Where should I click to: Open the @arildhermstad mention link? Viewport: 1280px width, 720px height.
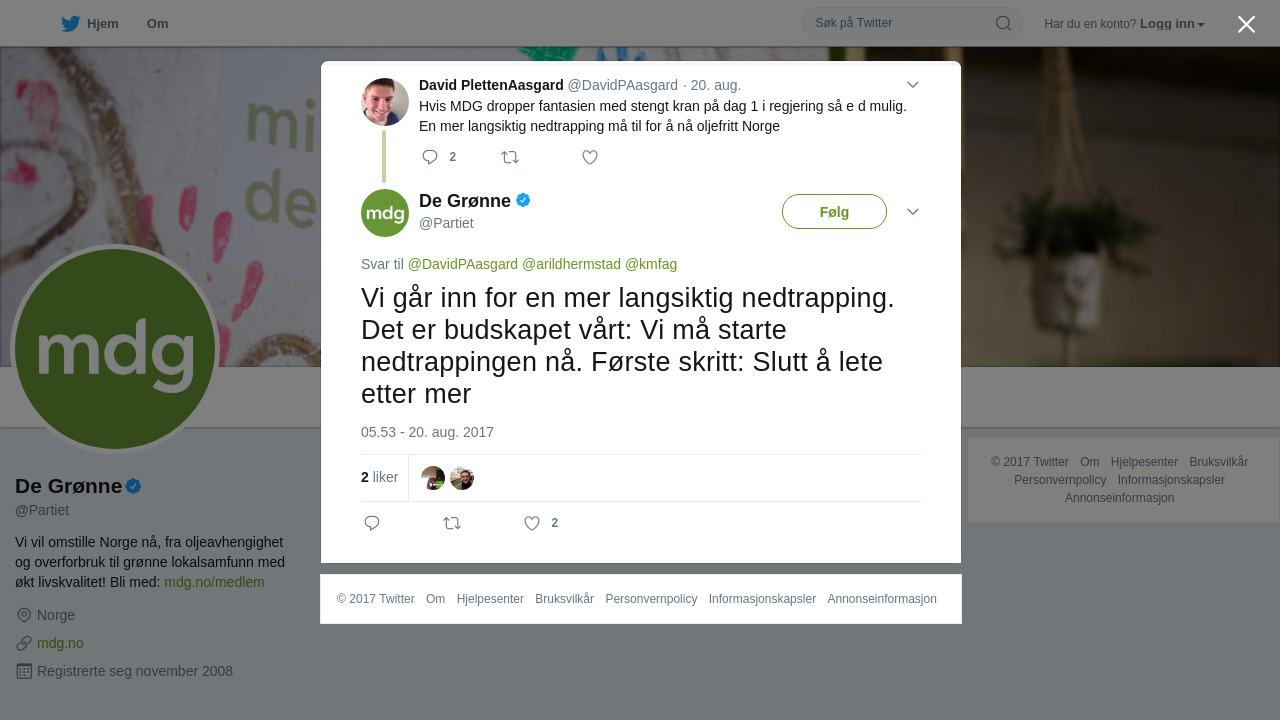pyautogui.click(x=572, y=264)
